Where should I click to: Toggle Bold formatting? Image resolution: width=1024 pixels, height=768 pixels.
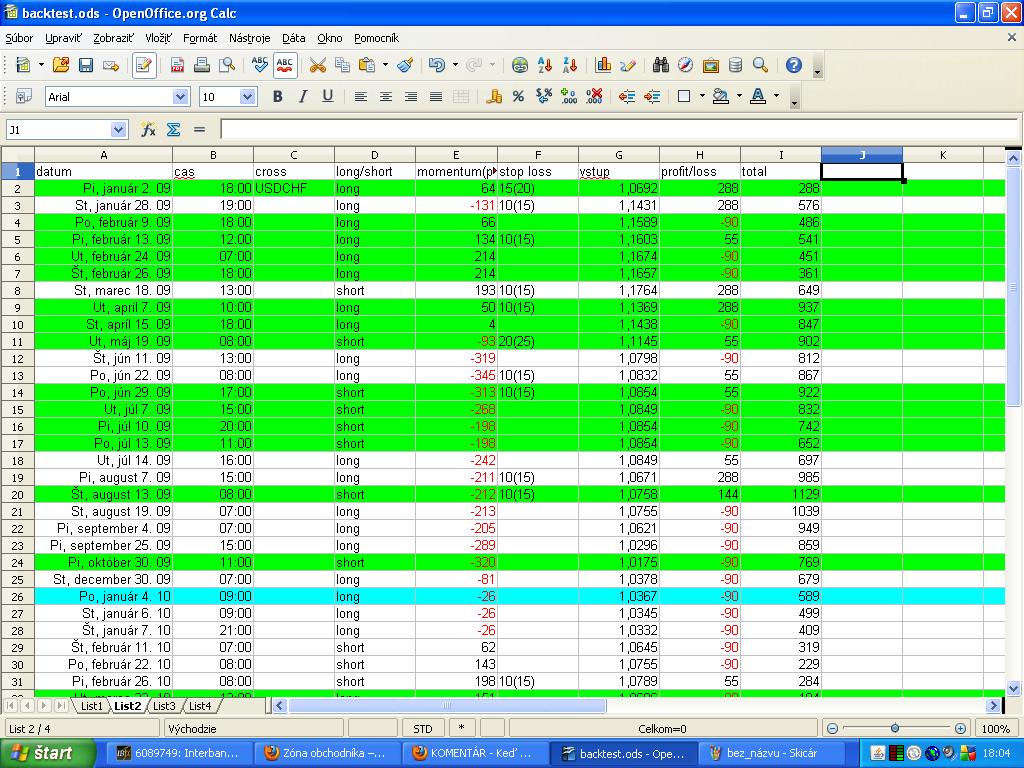[277, 97]
